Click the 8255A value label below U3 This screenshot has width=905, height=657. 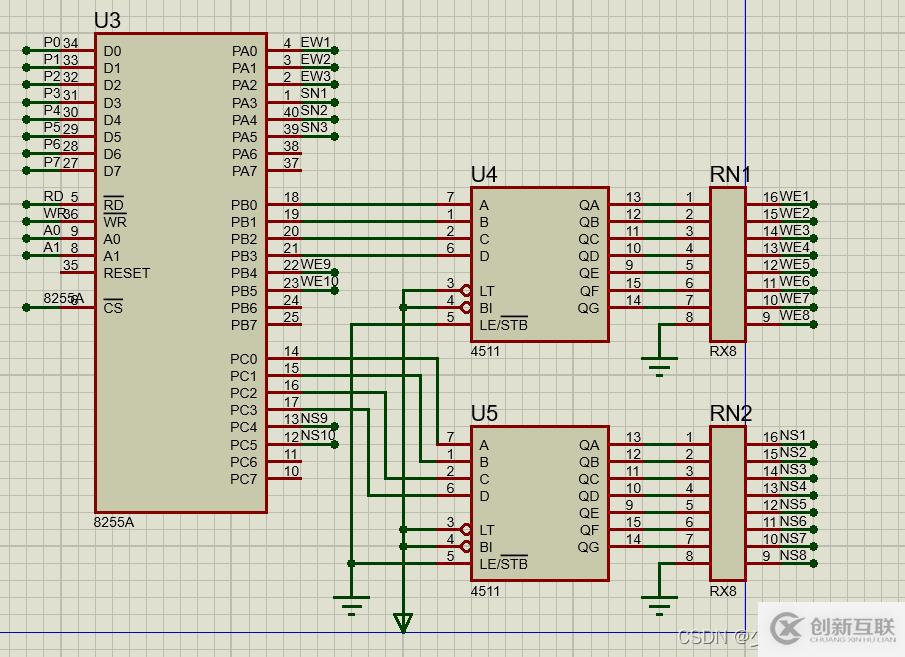coord(114,522)
